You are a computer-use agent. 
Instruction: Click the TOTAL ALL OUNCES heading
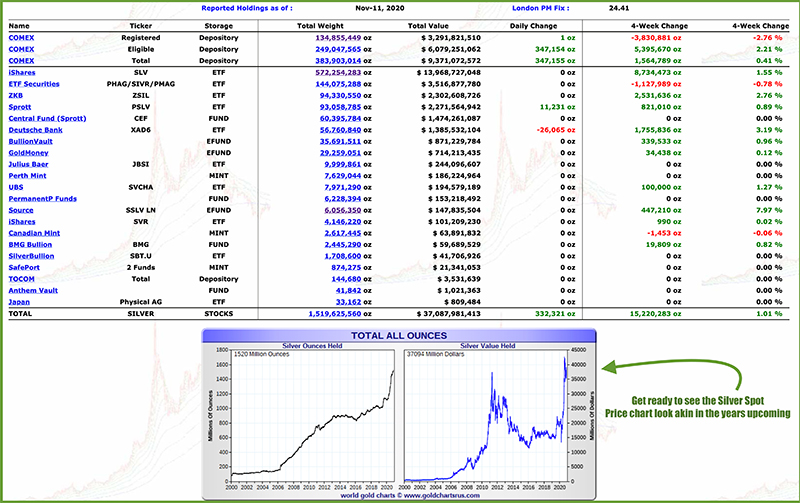(x=399, y=336)
